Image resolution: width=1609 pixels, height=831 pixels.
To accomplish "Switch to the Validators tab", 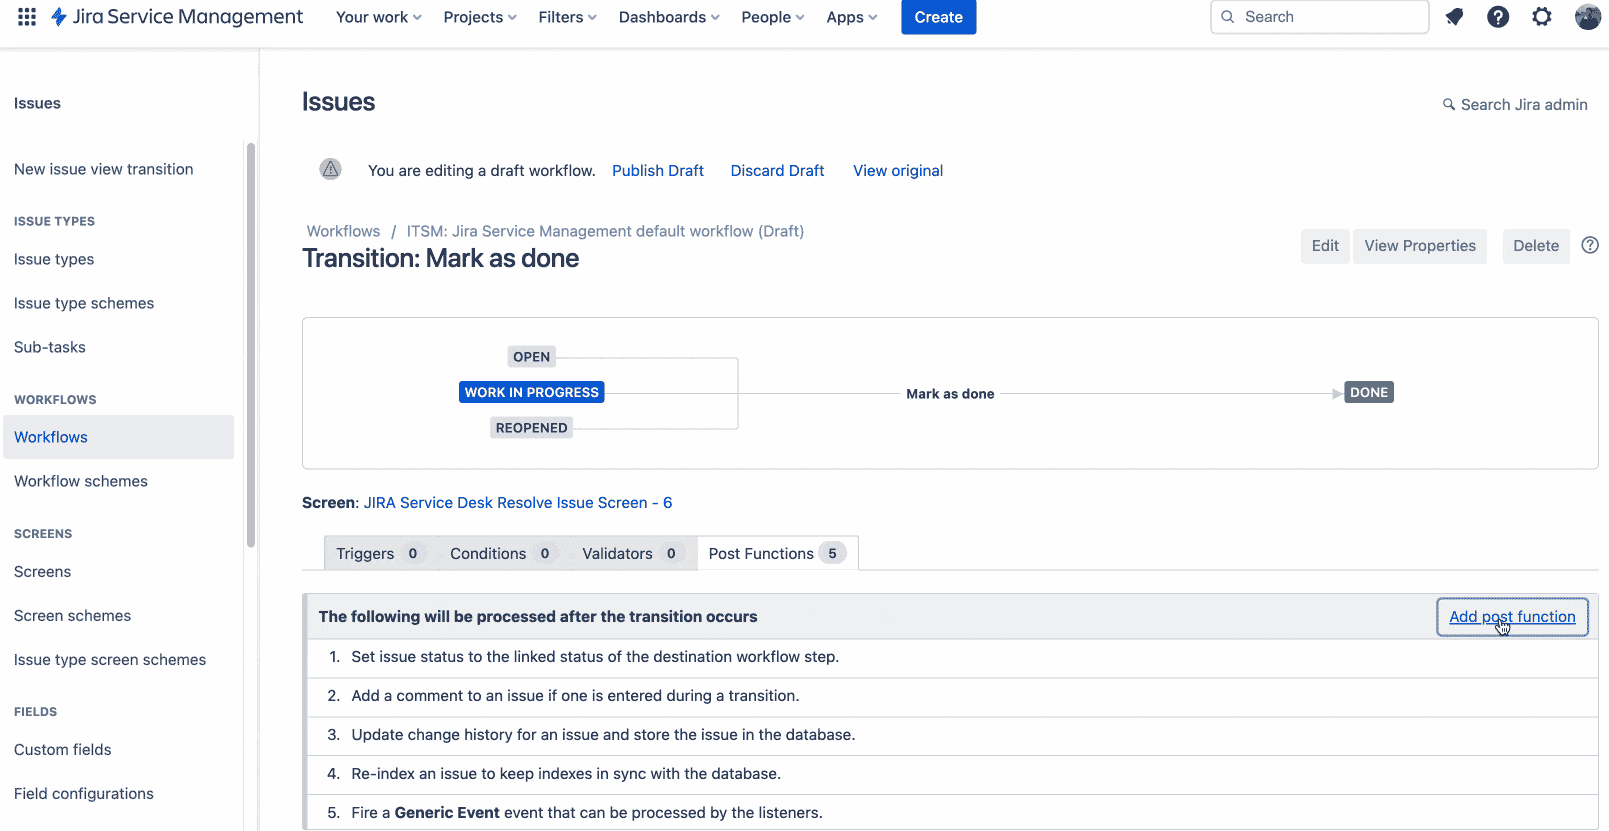I will [632, 553].
